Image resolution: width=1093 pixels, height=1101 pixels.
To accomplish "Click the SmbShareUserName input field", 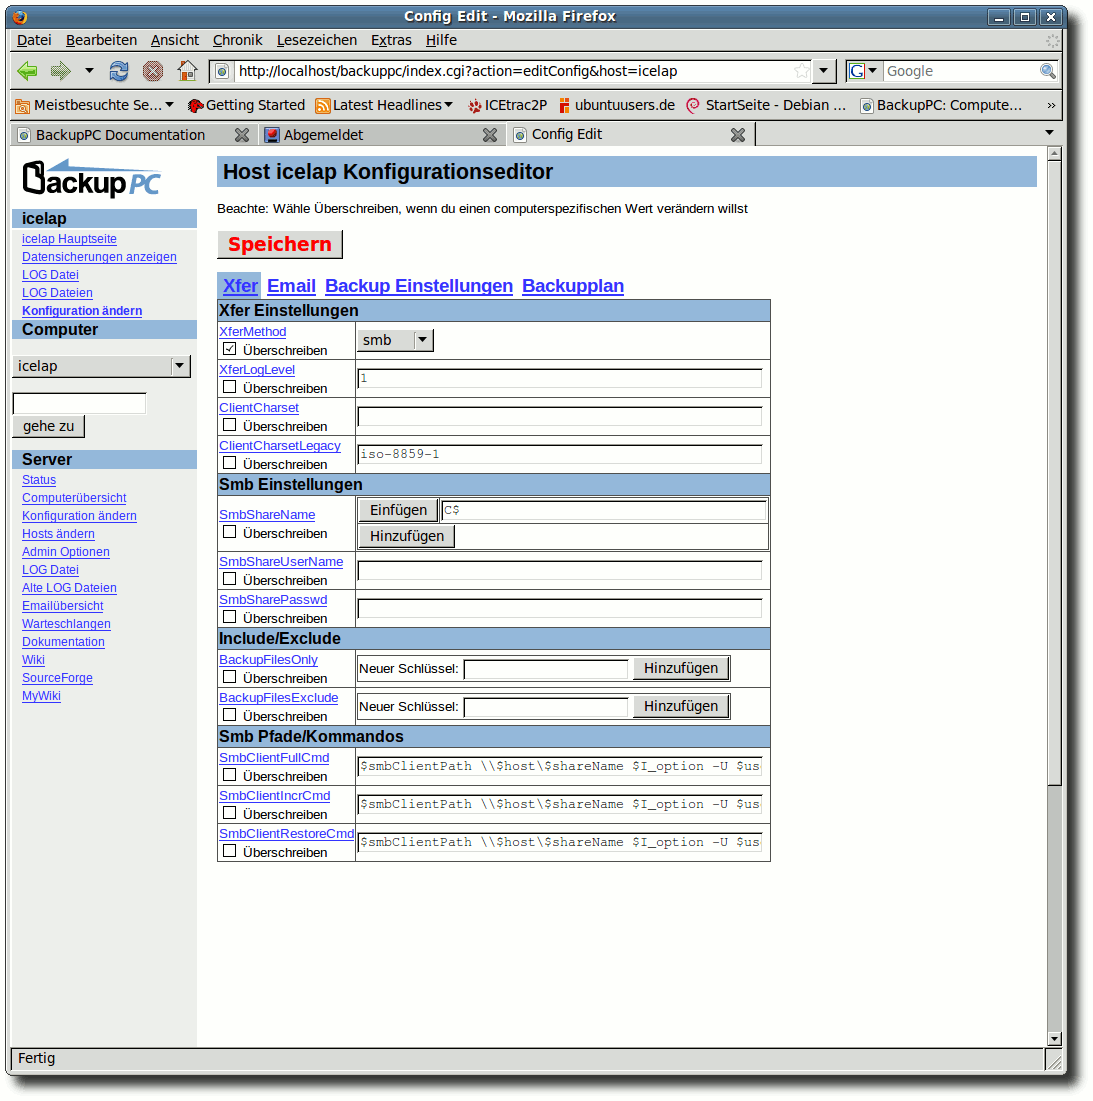I will 560,570.
